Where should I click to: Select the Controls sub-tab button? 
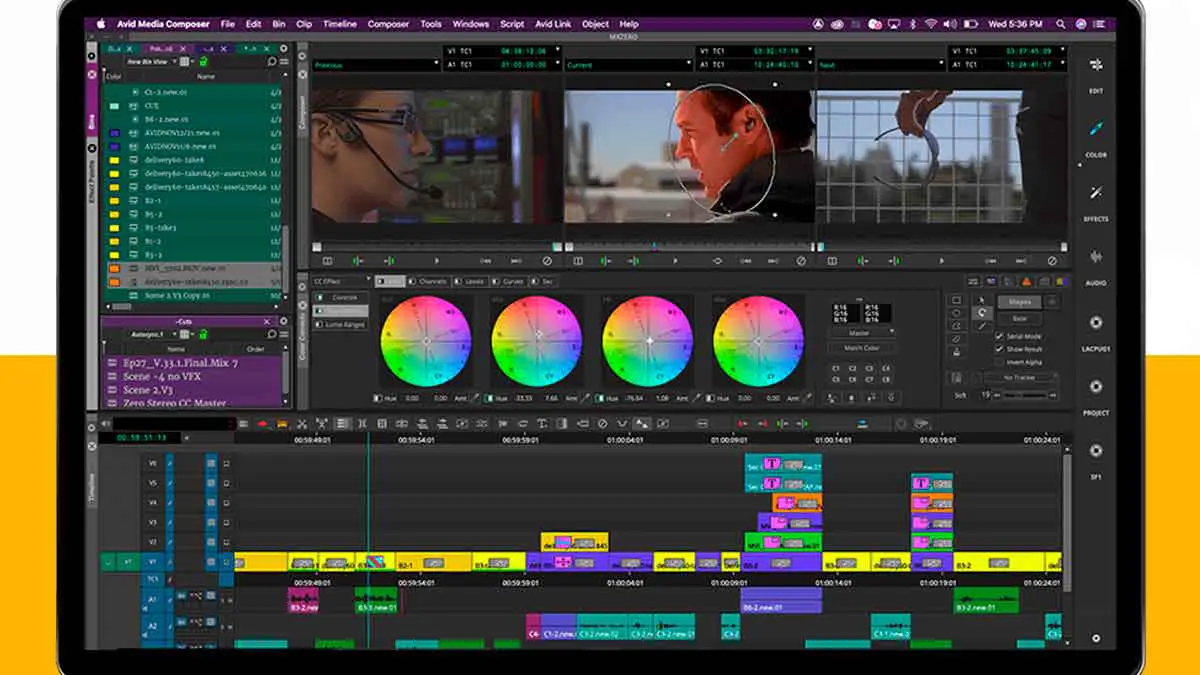point(341,297)
